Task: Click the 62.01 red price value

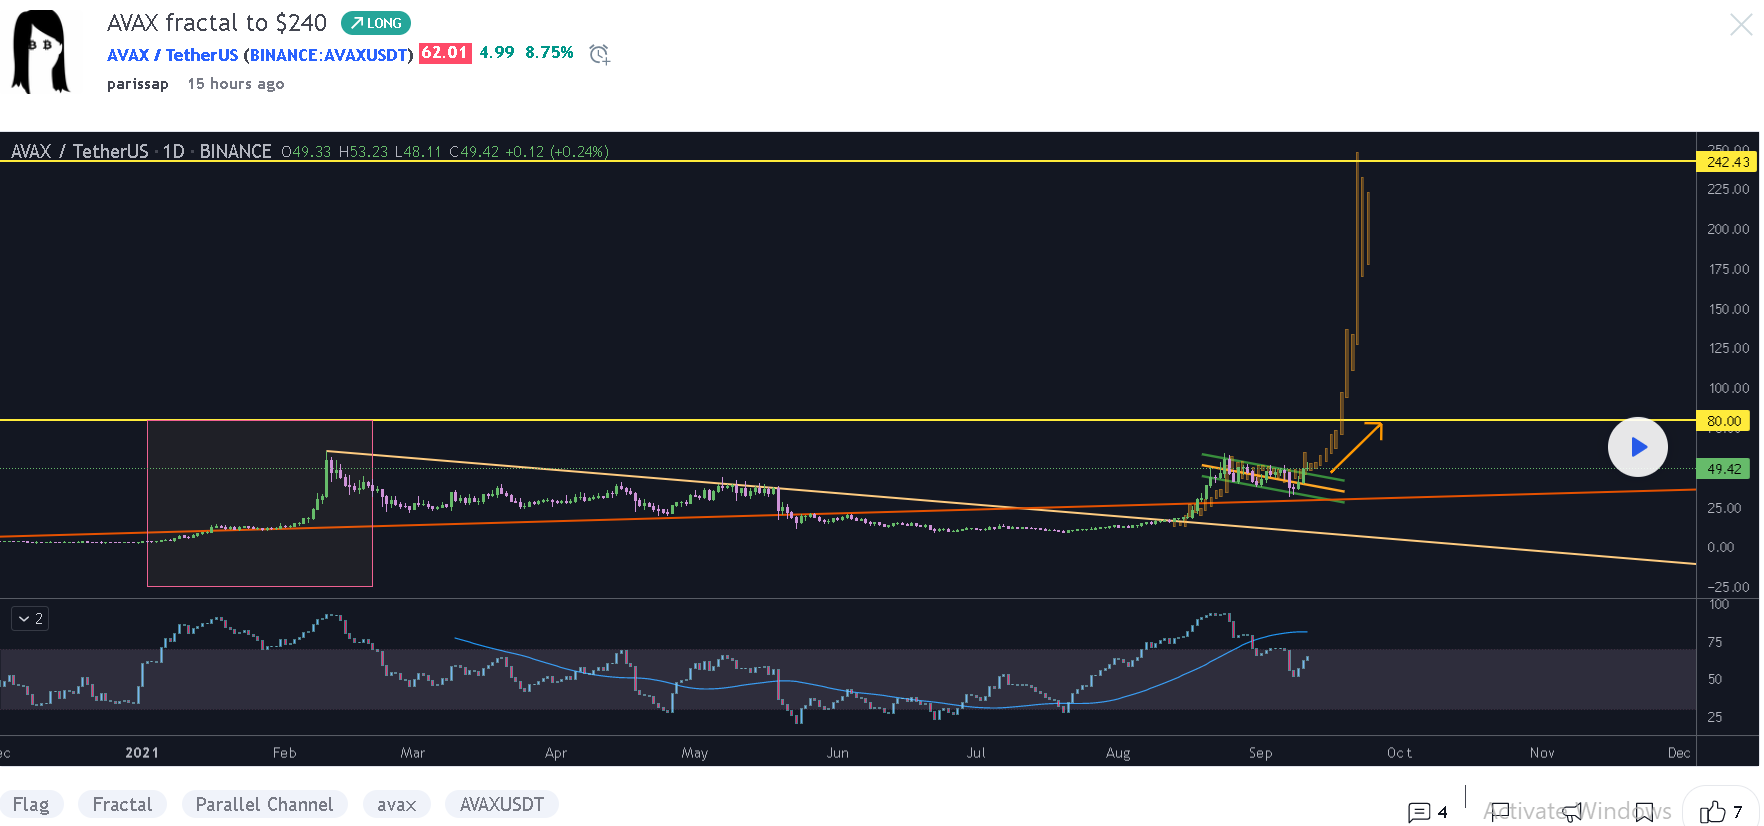Action: 445,53
